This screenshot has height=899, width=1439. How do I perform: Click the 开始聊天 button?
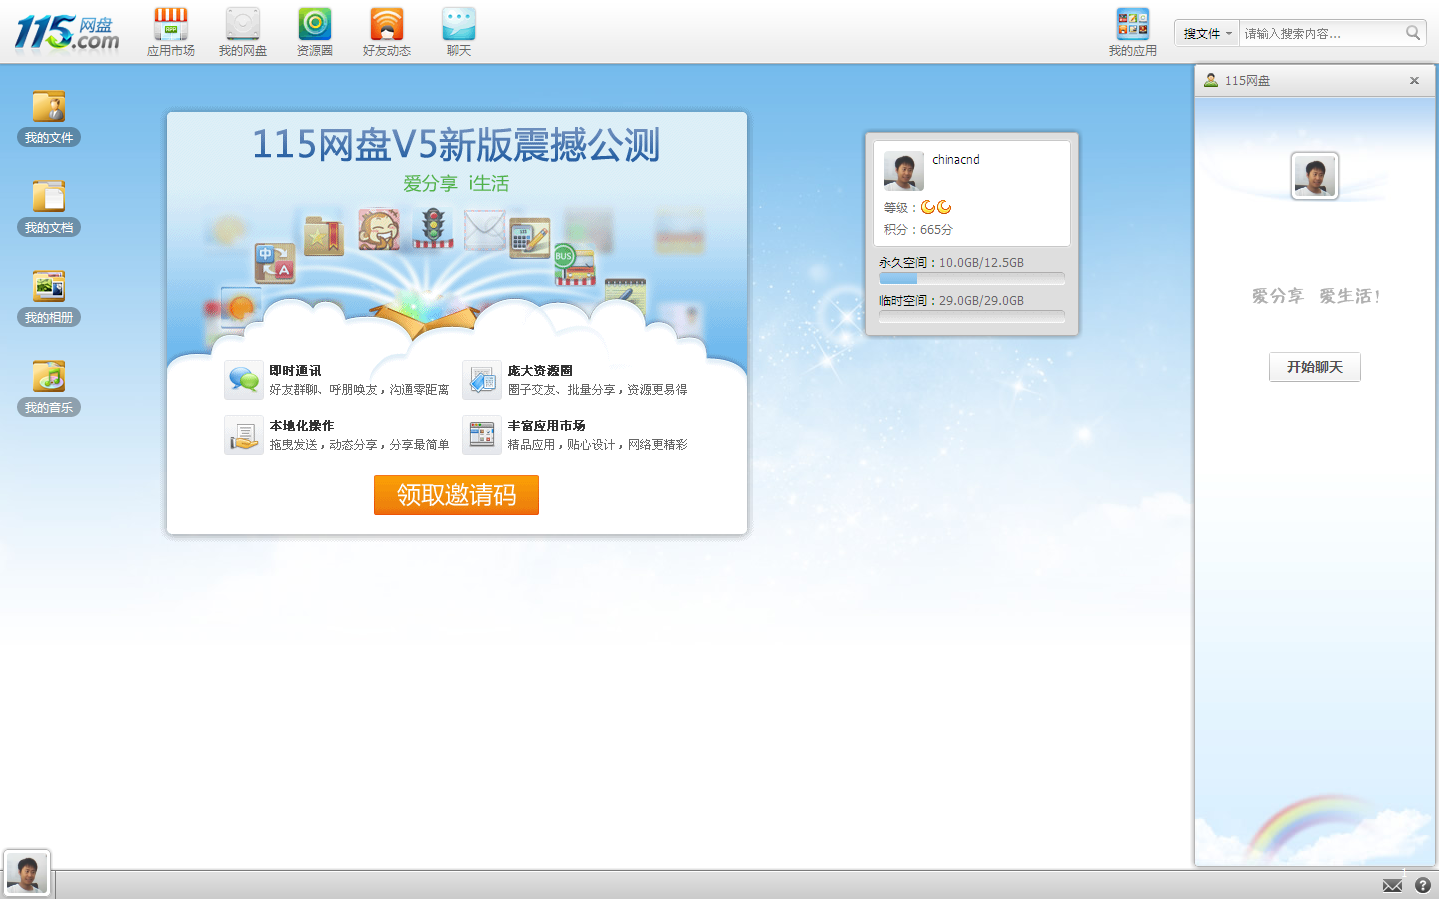[x=1314, y=367]
